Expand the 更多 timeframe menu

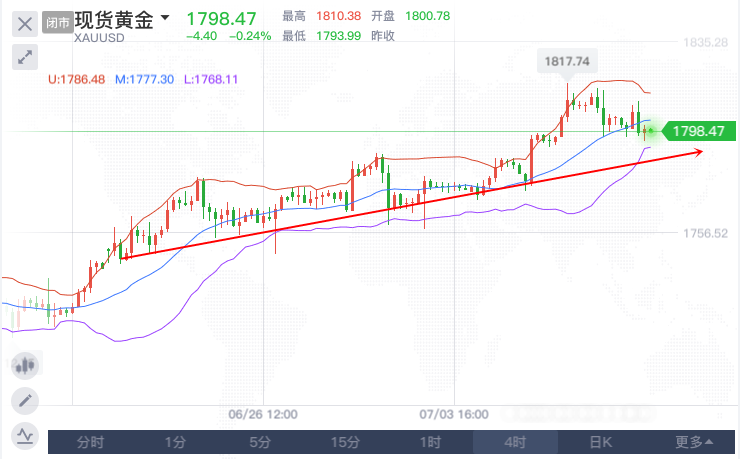[x=694, y=442]
